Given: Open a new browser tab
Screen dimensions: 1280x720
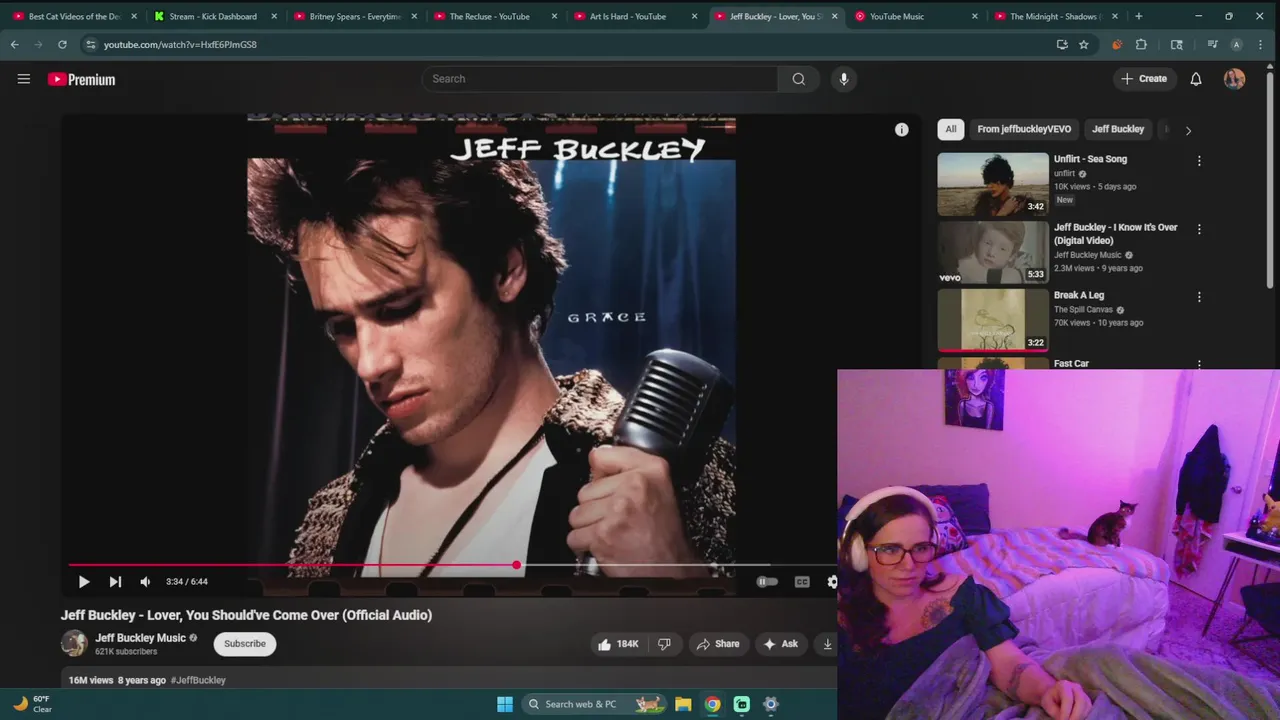Looking at the screenshot, I should click(x=1138, y=16).
